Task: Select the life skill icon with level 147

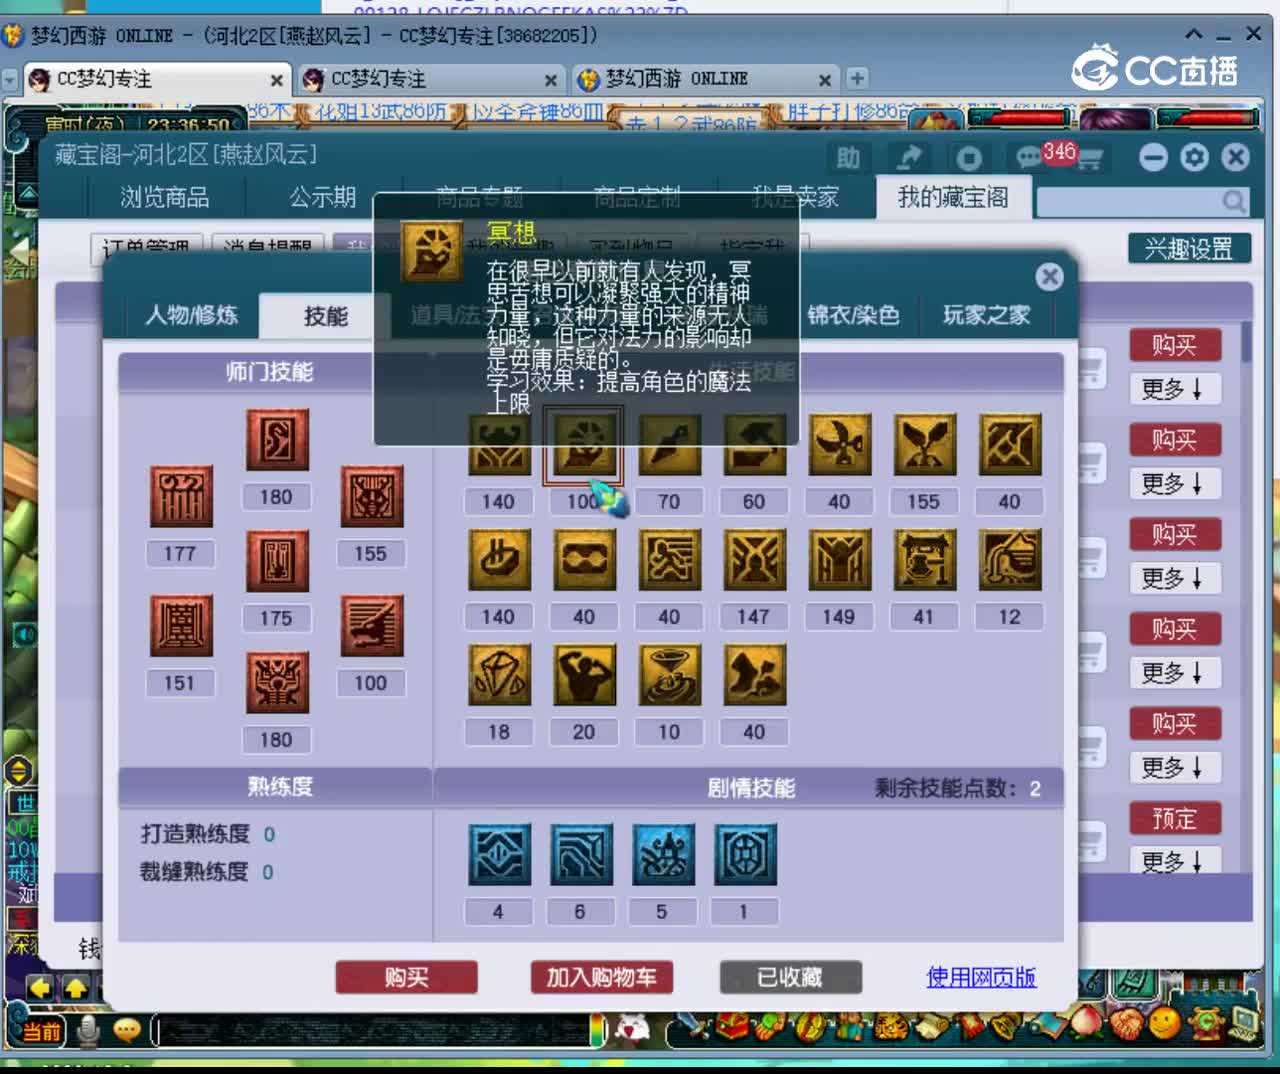Action: (753, 560)
